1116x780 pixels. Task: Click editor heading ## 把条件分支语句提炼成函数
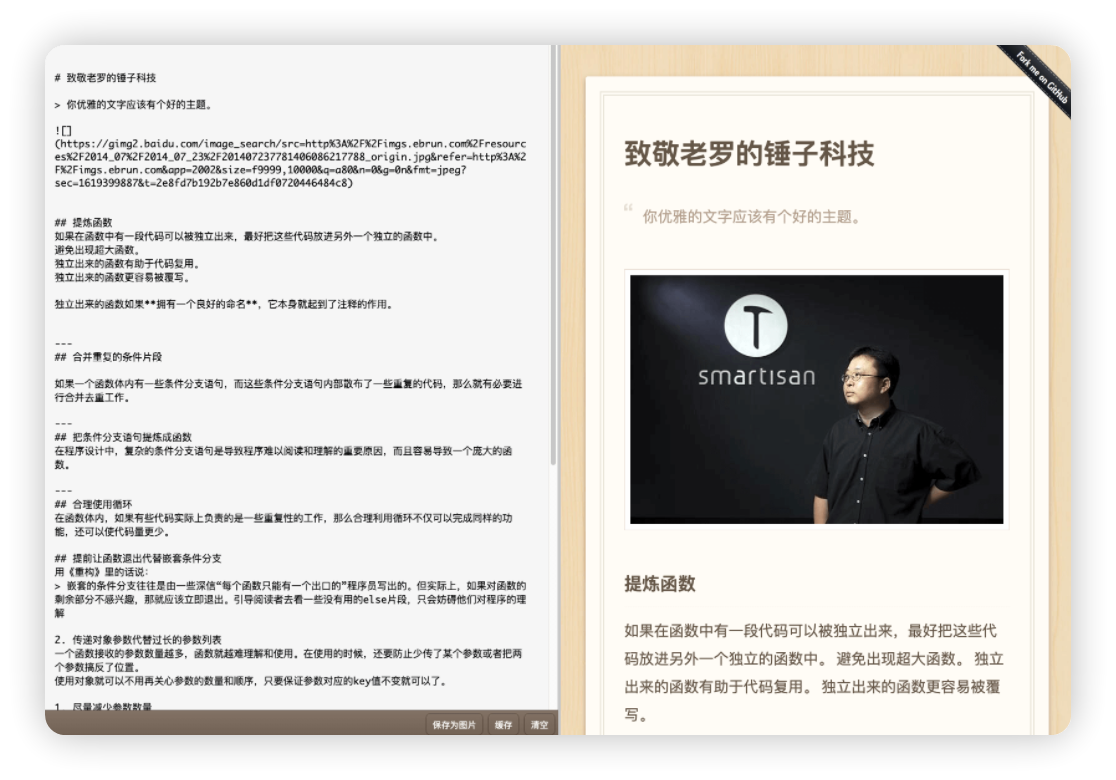[123, 437]
